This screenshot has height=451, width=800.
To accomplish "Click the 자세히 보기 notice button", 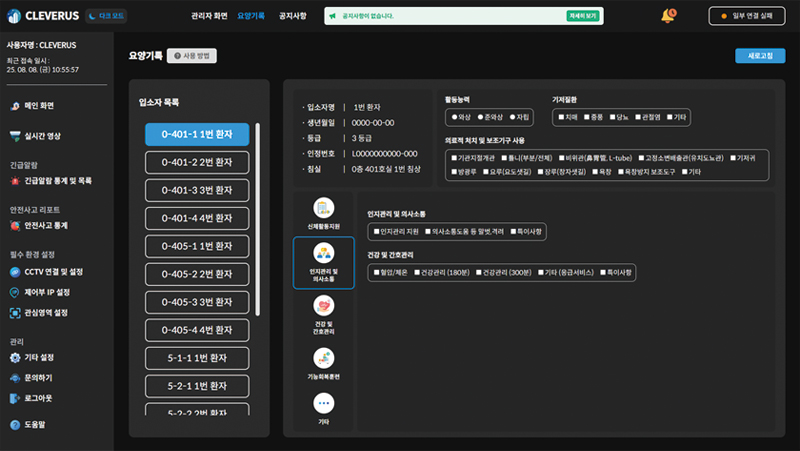I will click(585, 16).
